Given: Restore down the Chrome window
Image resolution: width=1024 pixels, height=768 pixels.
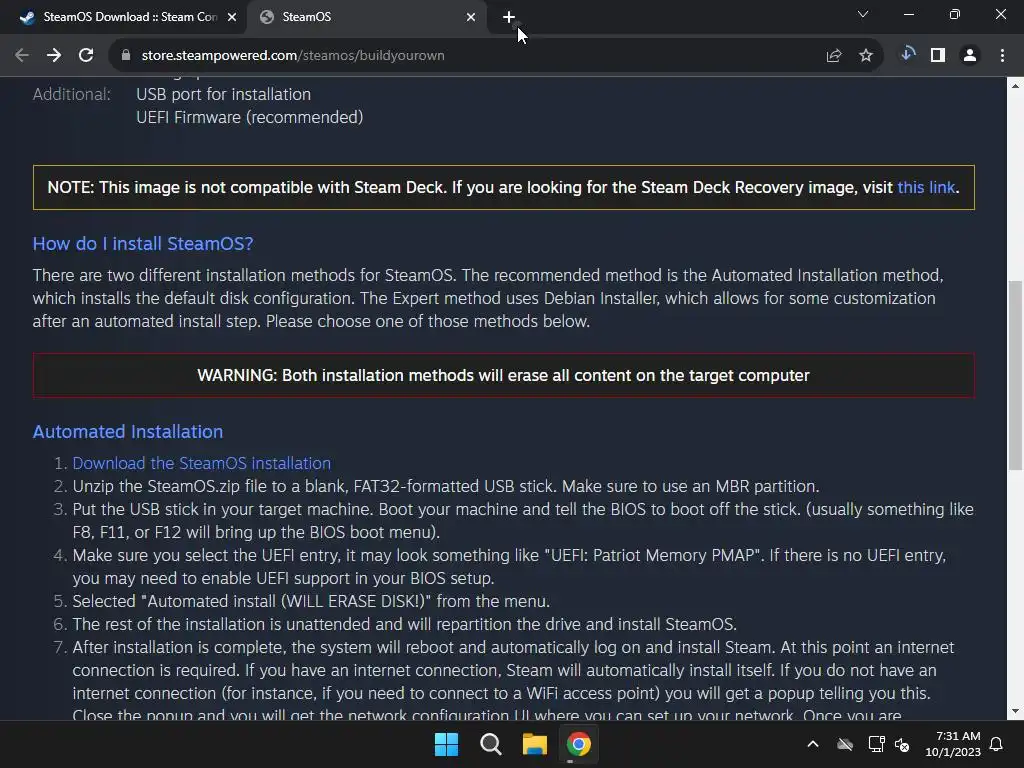Looking at the screenshot, I should [x=955, y=14].
